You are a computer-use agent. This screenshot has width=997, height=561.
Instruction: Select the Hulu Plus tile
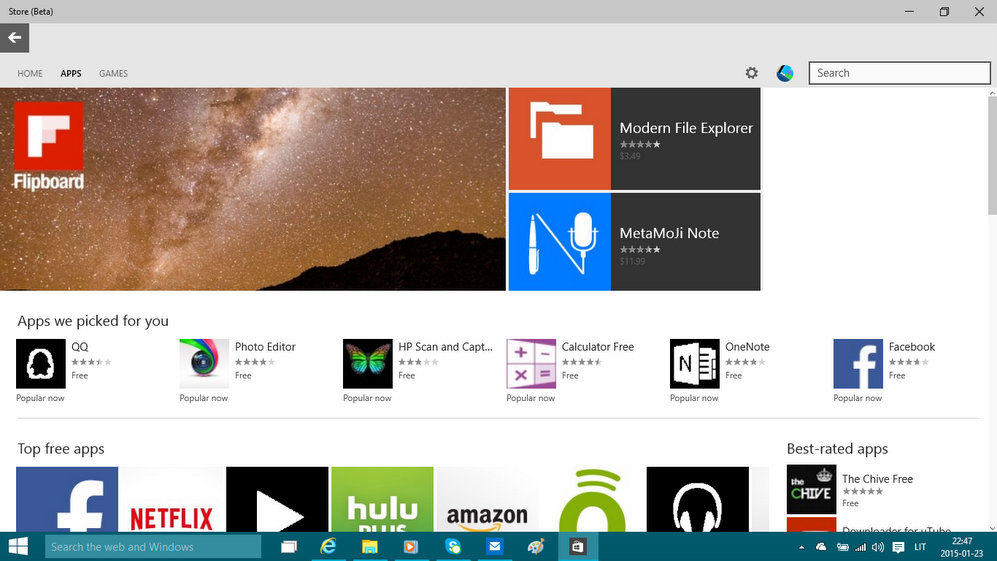382,500
